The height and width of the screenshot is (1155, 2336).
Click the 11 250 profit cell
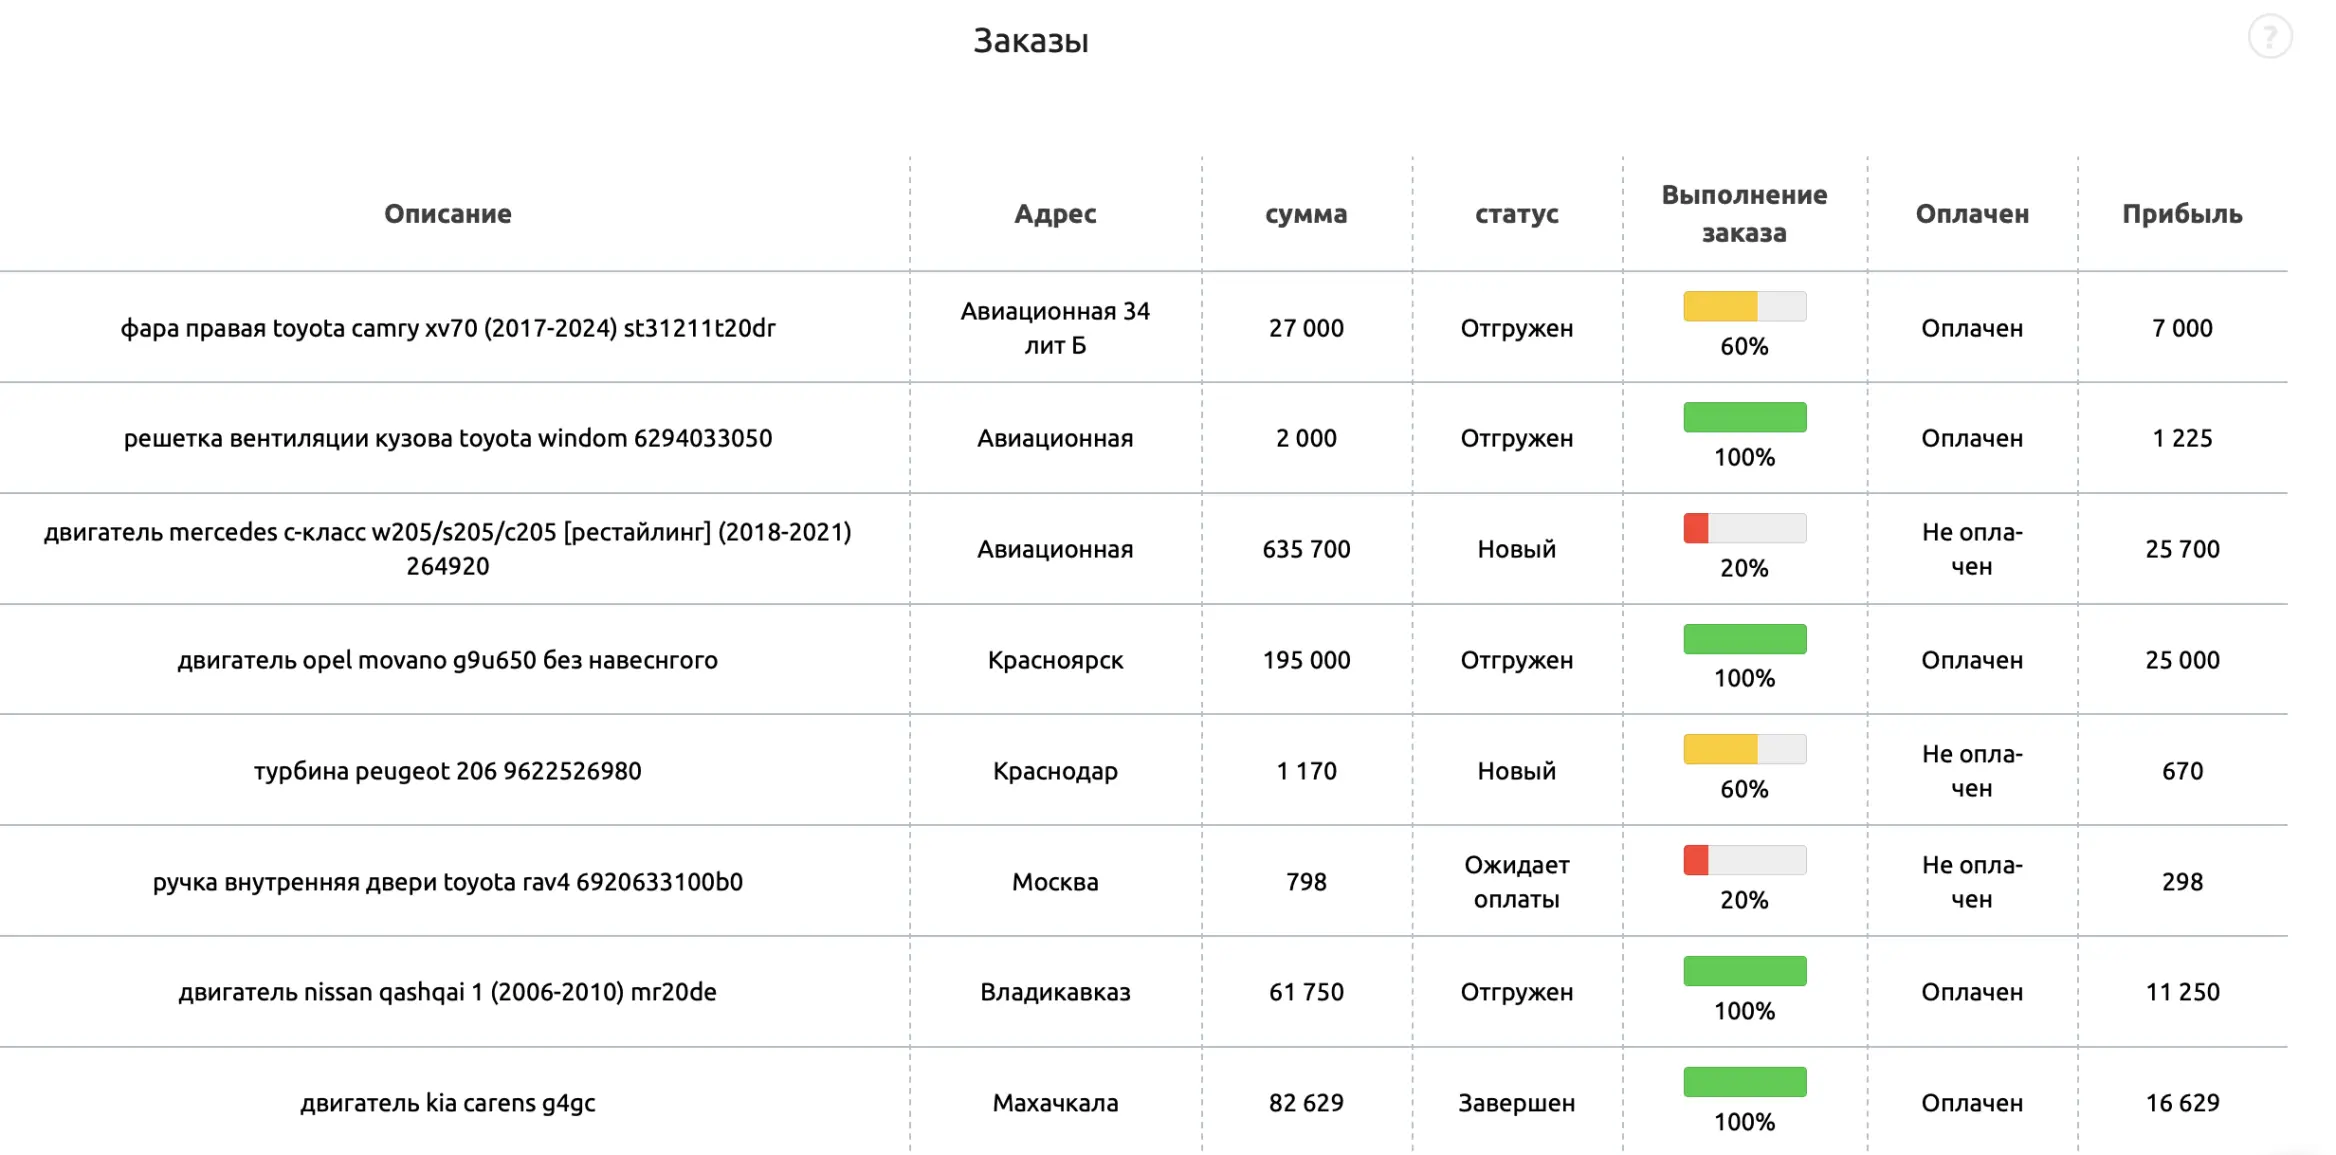pos(2181,992)
